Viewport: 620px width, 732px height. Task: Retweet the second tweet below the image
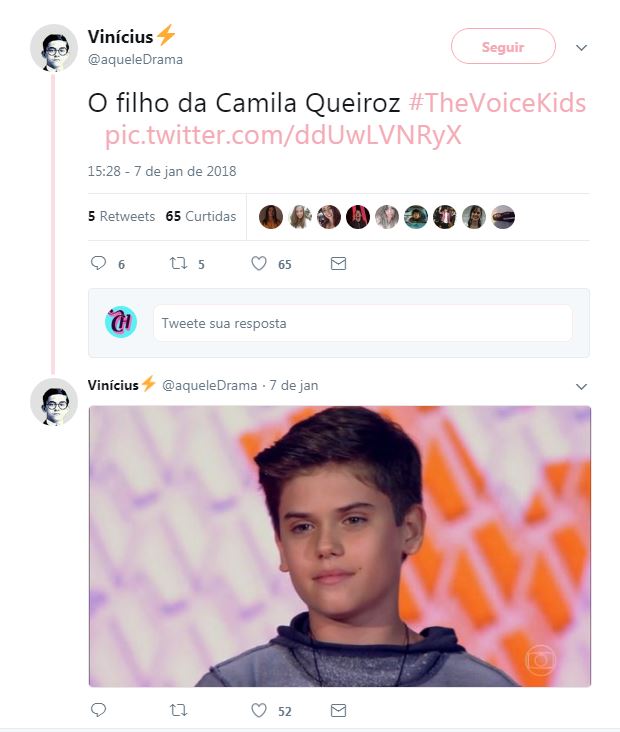pos(178,711)
